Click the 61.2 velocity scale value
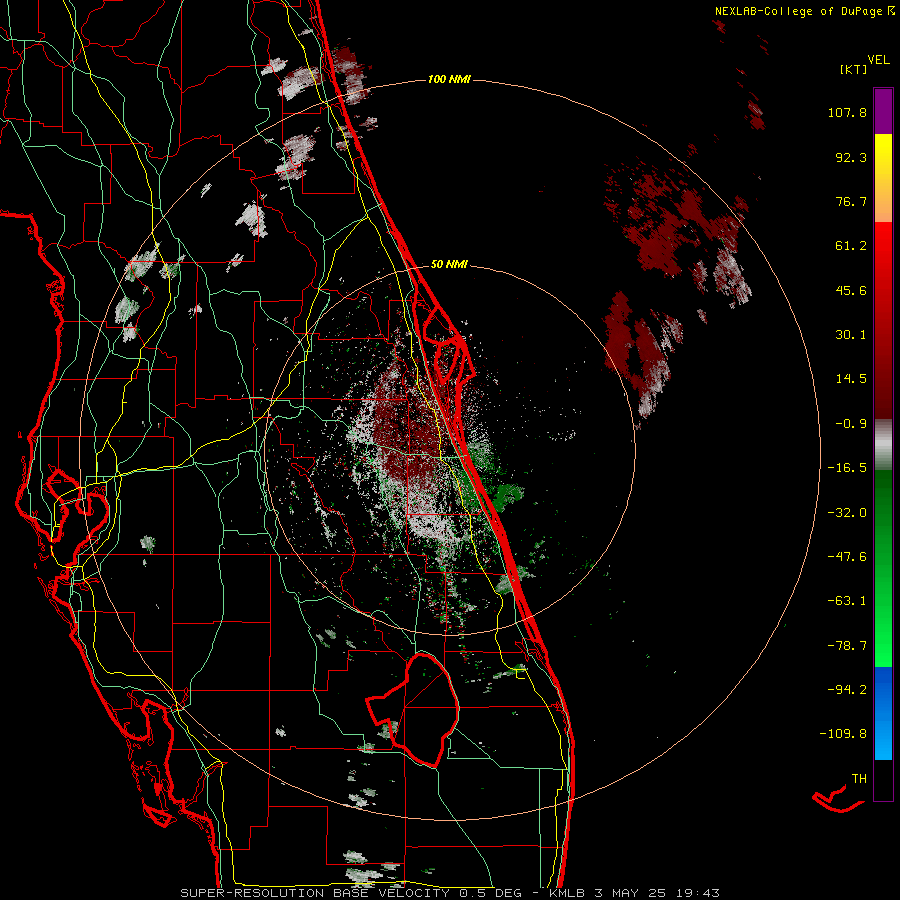The height and width of the screenshot is (900, 900). pyautogui.click(x=851, y=246)
